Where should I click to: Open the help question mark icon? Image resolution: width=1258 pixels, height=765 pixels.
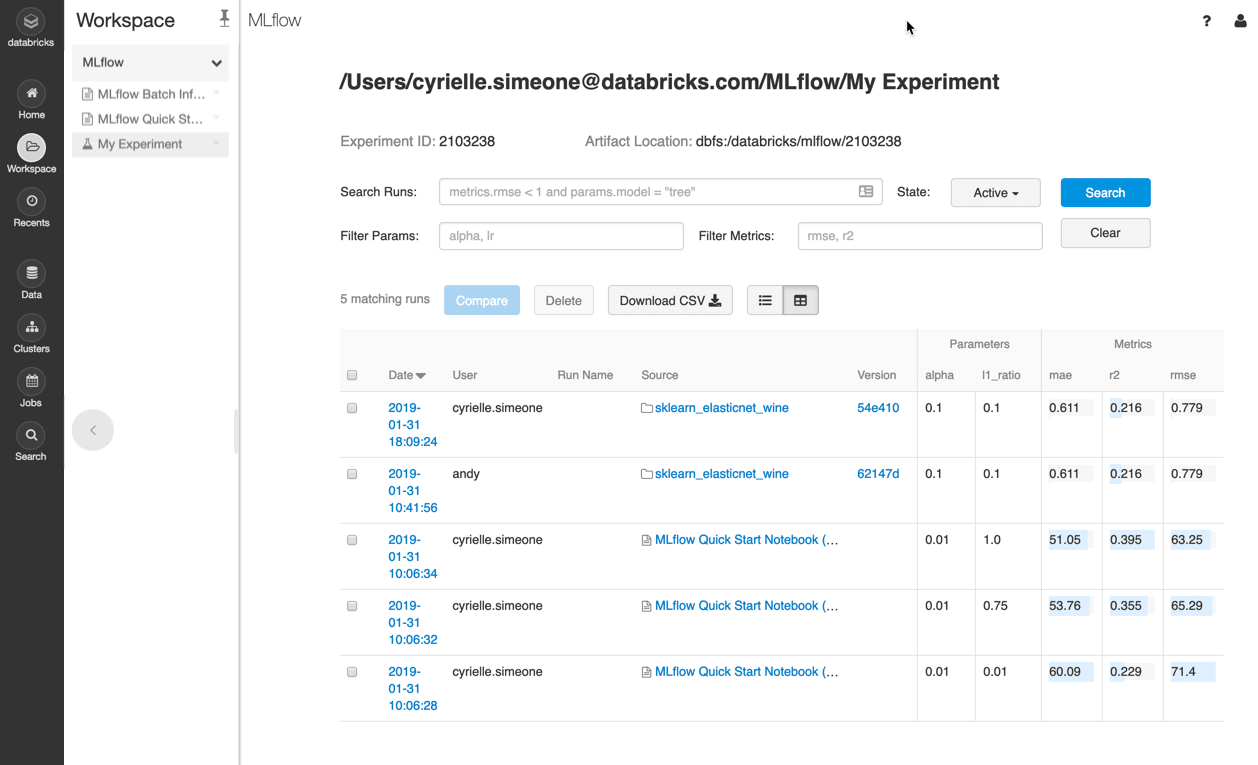[x=1206, y=21]
